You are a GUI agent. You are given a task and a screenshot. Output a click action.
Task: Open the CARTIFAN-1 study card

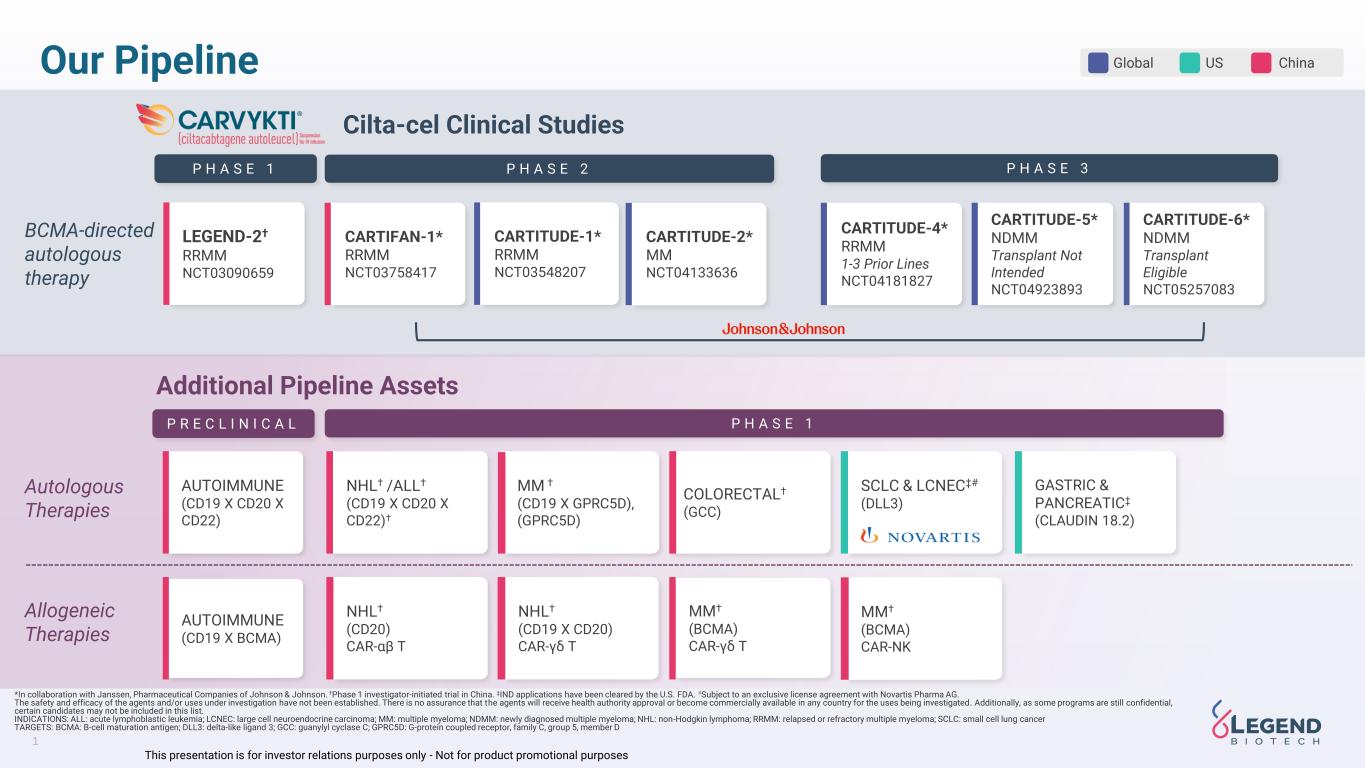coord(395,254)
